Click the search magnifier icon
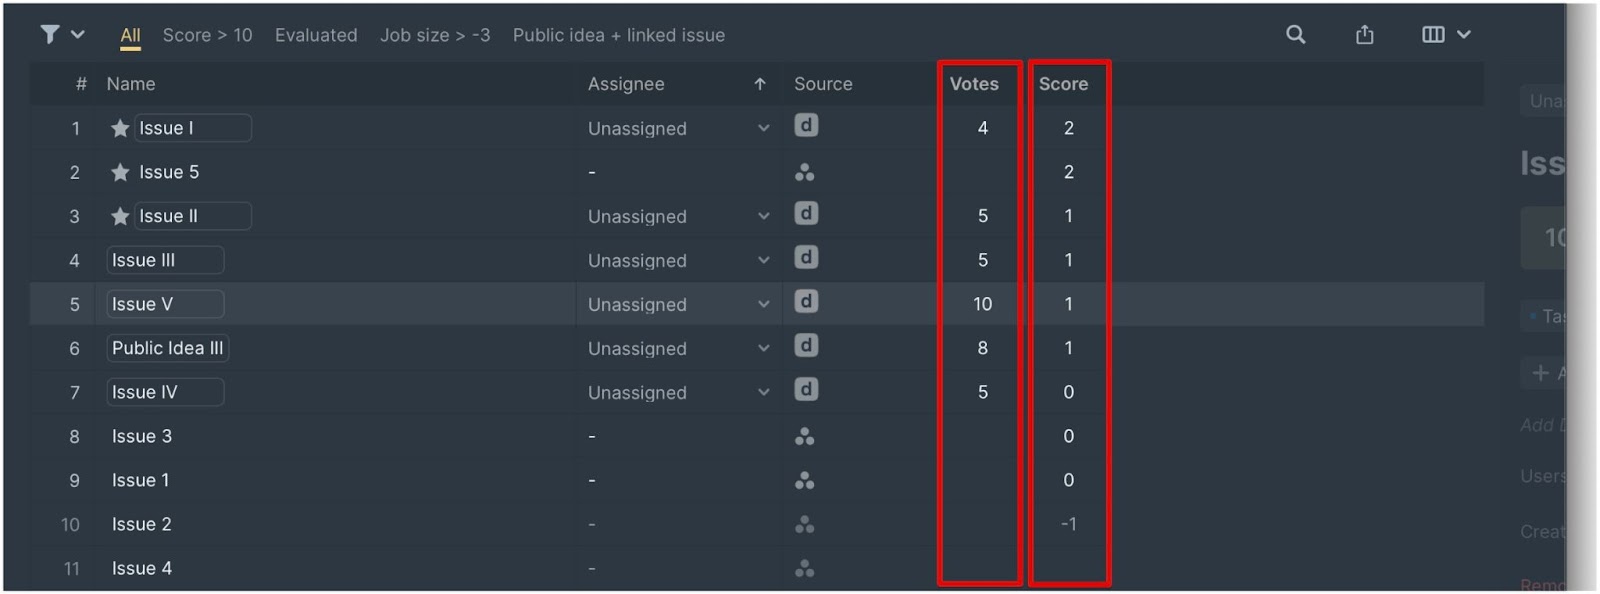This screenshot has width=1600, height=594. tap(1296, 35)
